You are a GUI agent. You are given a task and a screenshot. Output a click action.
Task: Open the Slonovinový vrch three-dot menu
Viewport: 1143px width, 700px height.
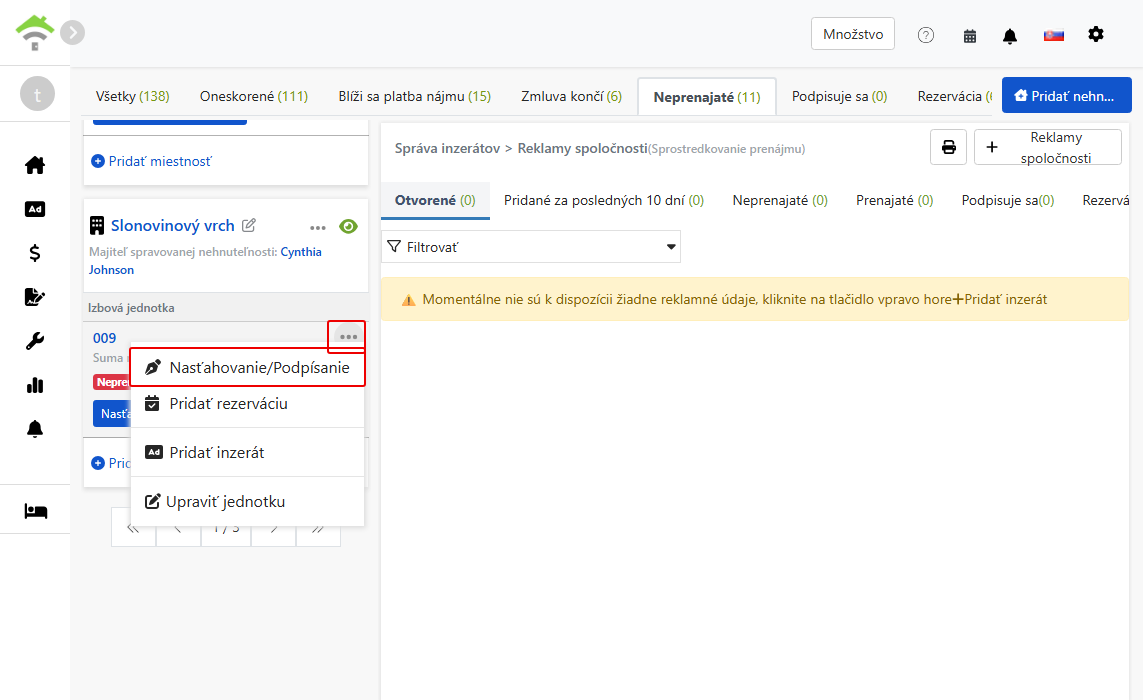coord(318,228)
